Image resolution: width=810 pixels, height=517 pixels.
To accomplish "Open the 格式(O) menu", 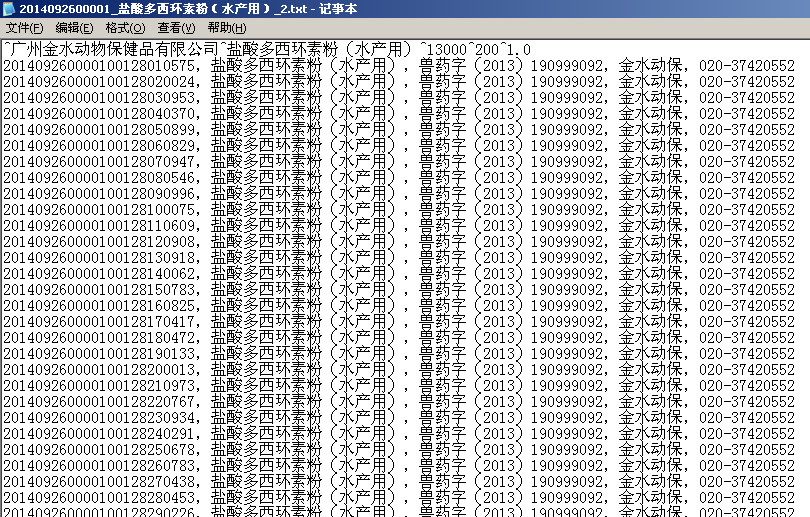I will [125, 27].
